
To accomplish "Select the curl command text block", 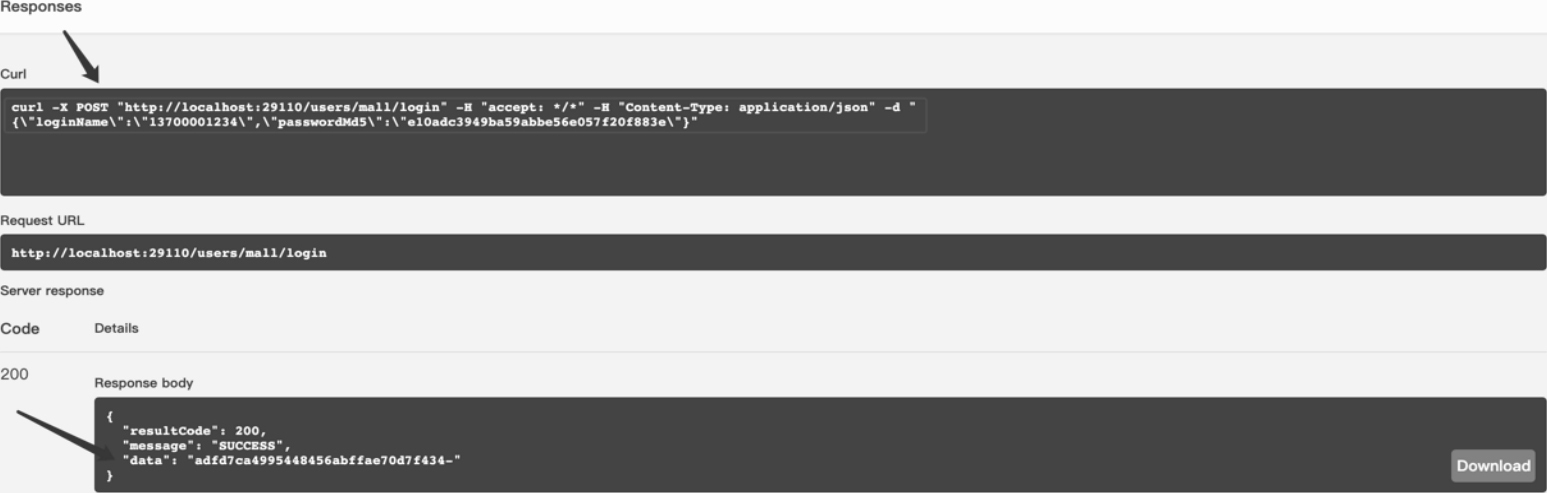I will pos(465,114).
